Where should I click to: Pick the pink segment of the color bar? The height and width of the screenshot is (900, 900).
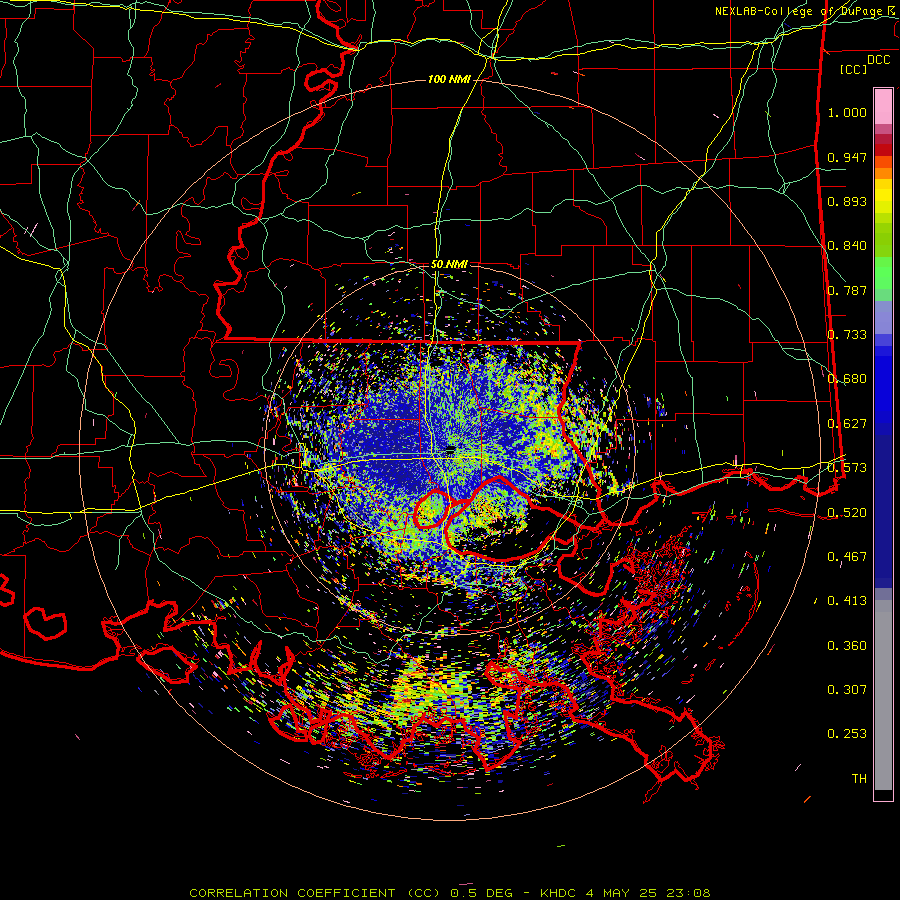point(883,106)
